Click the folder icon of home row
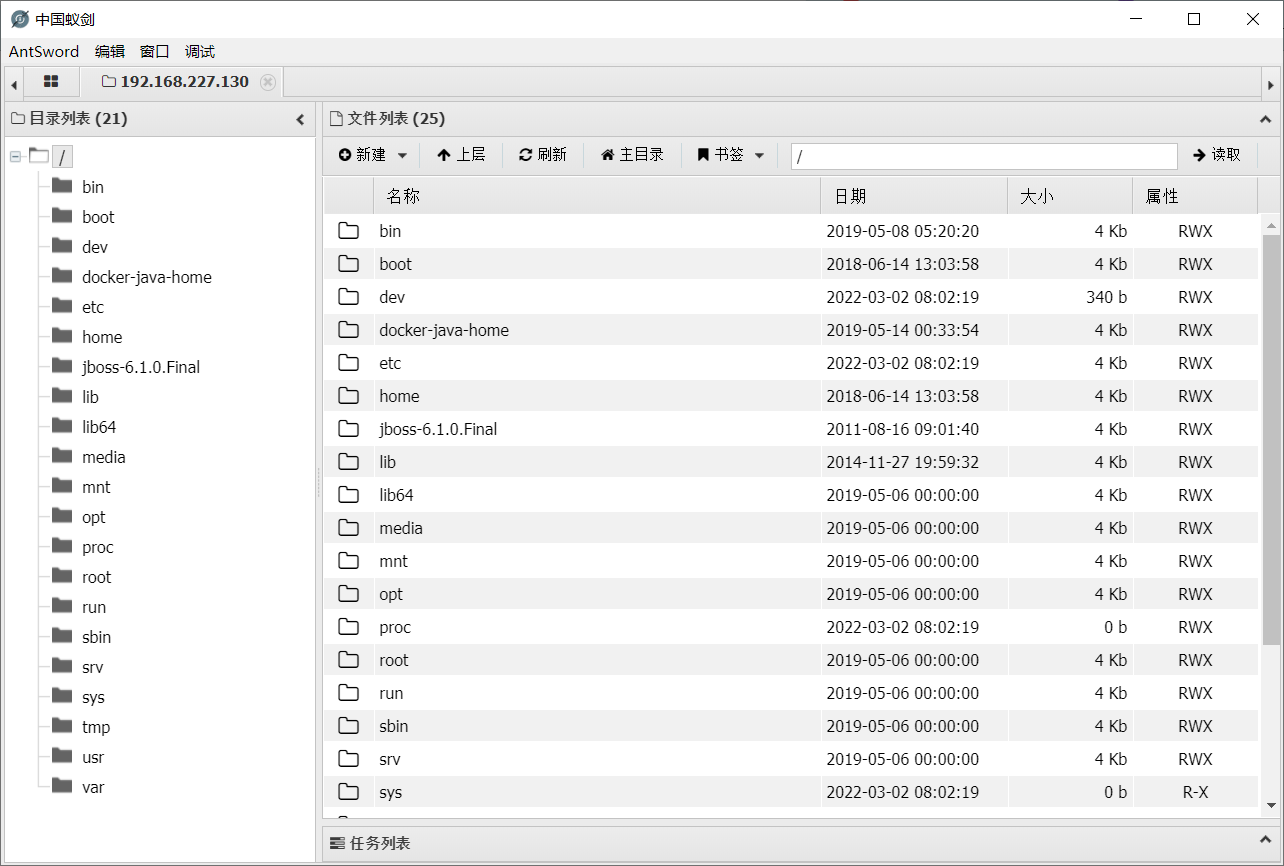The image size is (1284, 866). pyautogui.click(x=348, y=396)
